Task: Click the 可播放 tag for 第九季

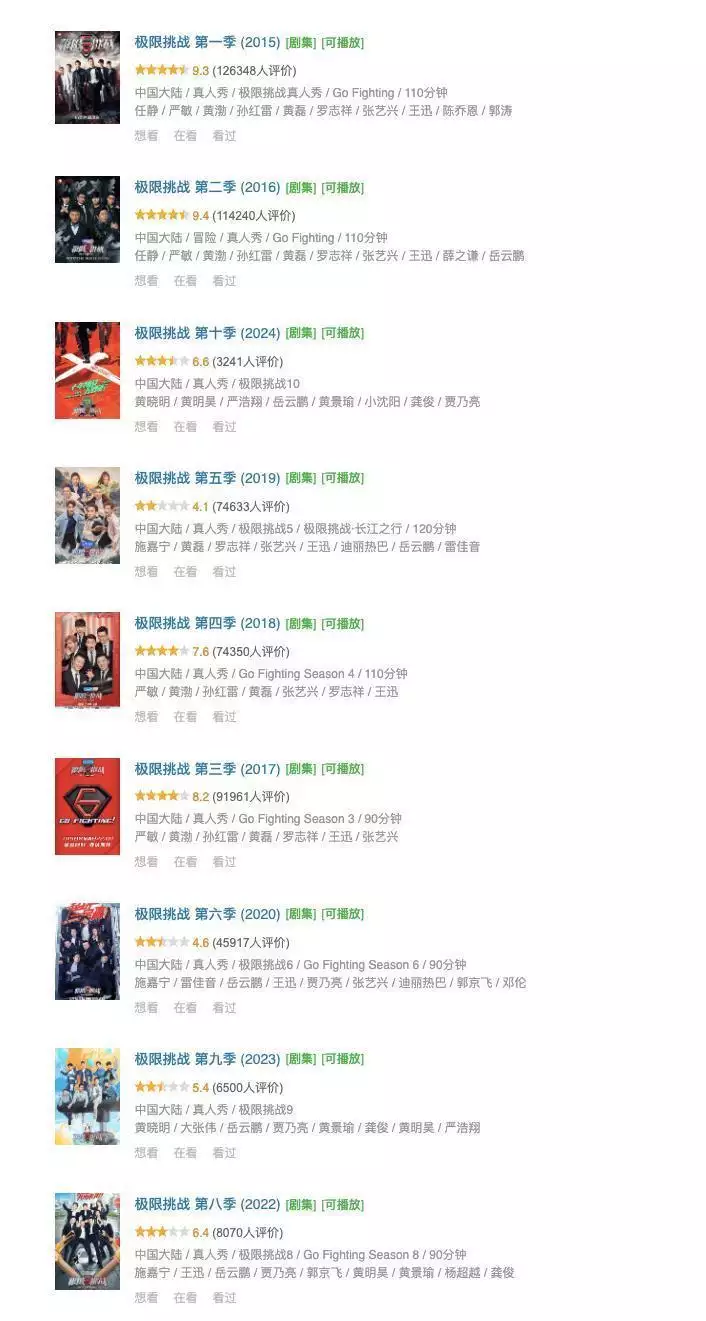Action: (x=342, y=1059)
